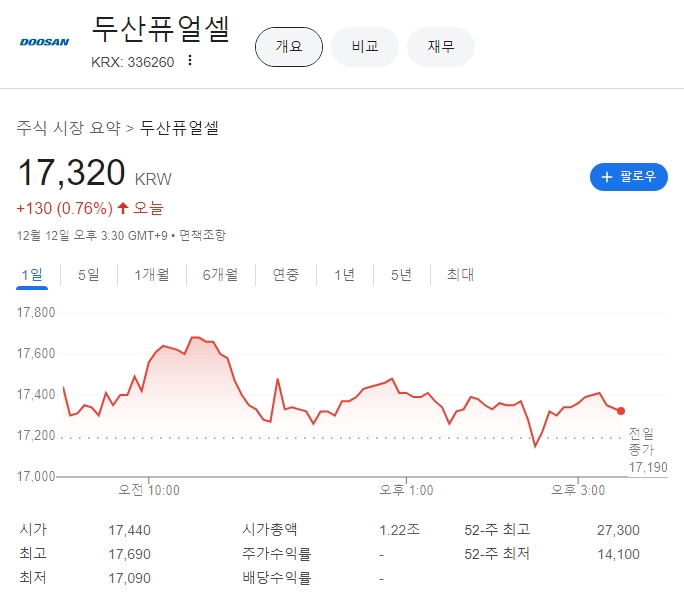The image size is (684, 595).
Task: Click the 17,320 current price
Action: tap(72, 173)
